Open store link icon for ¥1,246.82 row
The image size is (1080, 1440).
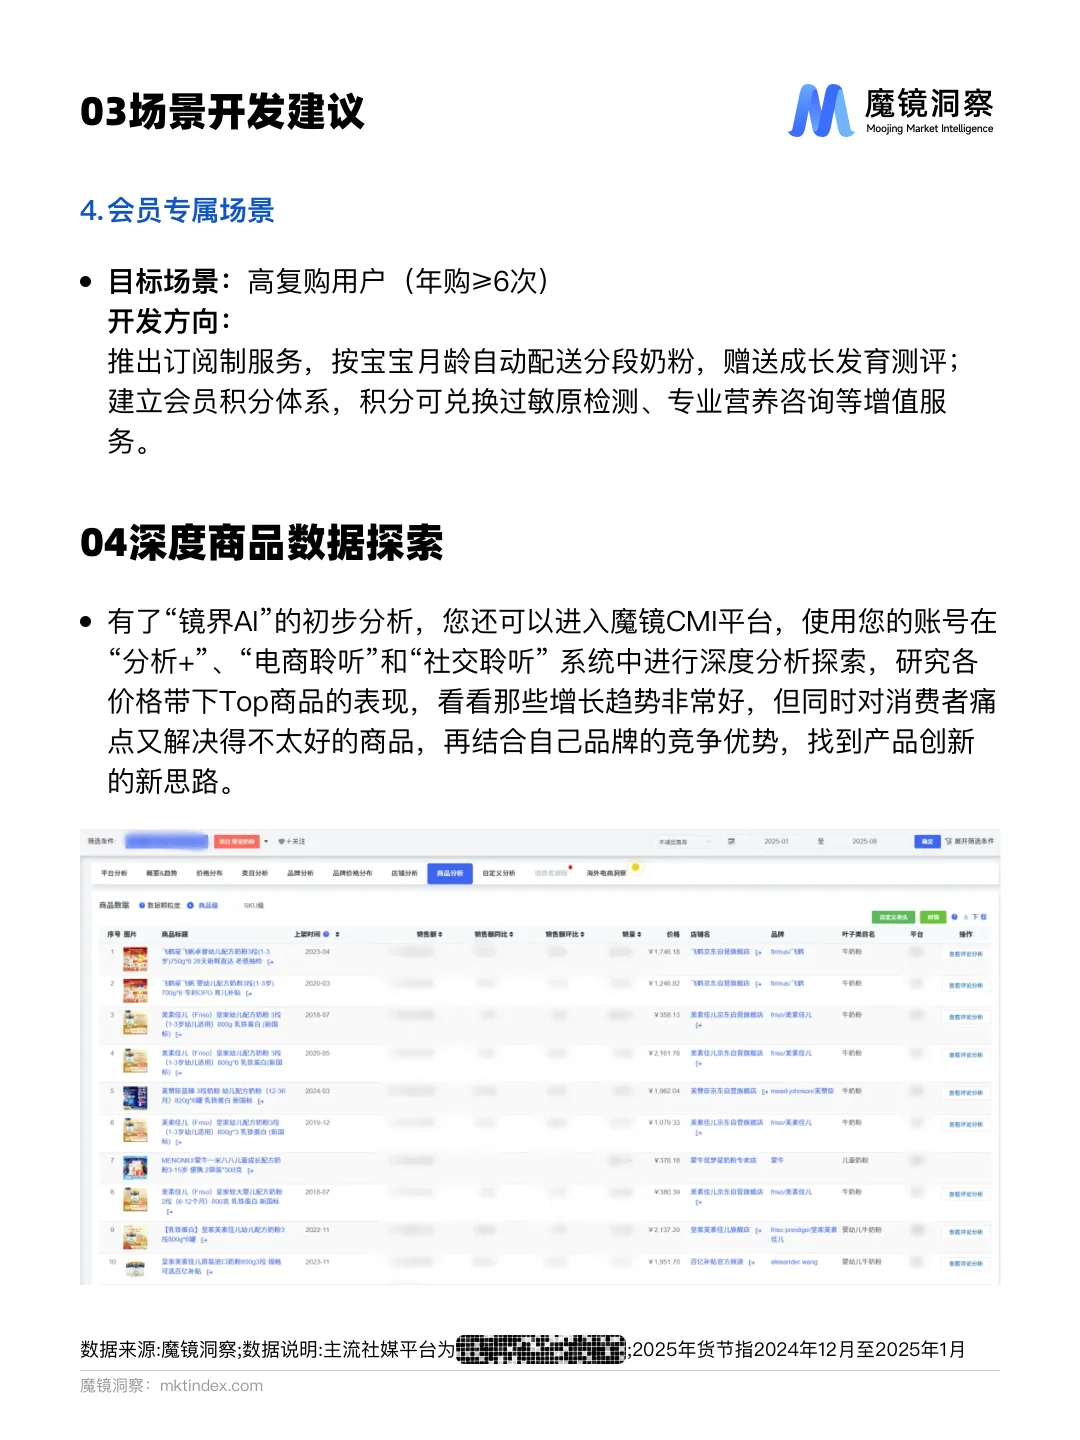point(758,984)
